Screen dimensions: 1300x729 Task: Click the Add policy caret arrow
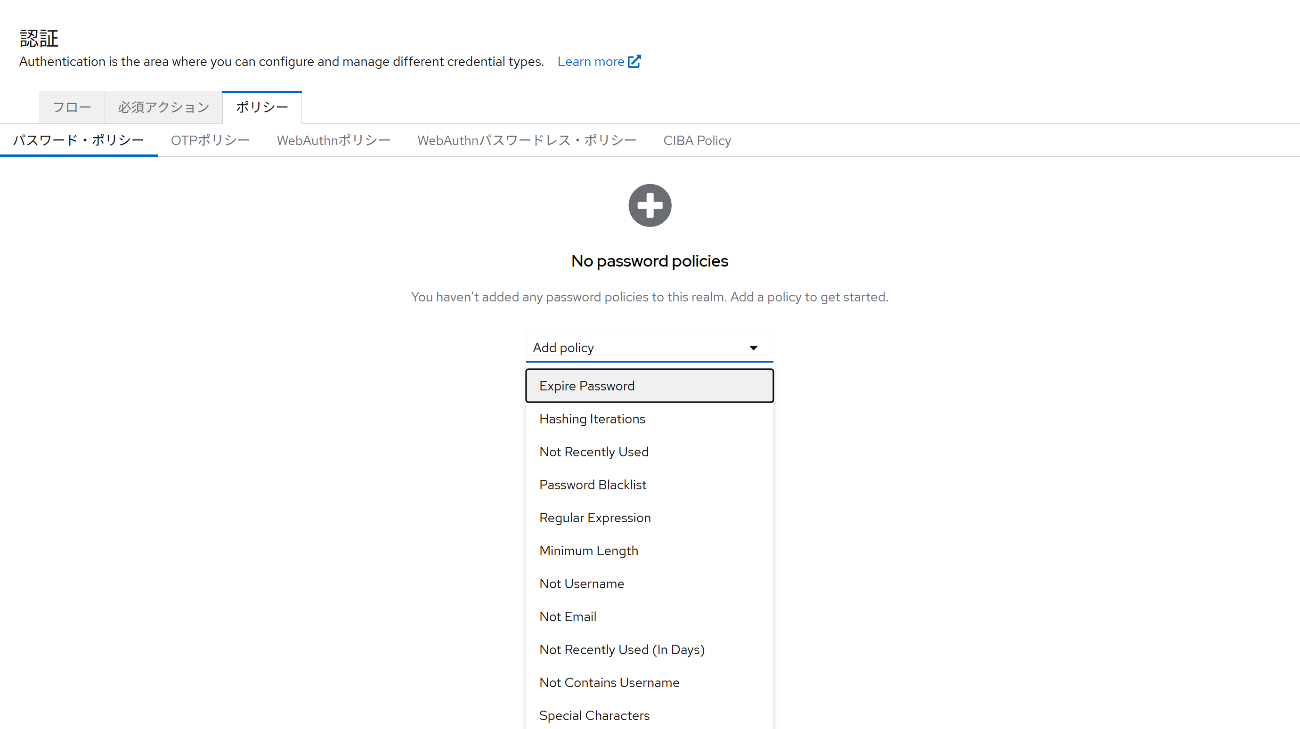click(753, 348)
